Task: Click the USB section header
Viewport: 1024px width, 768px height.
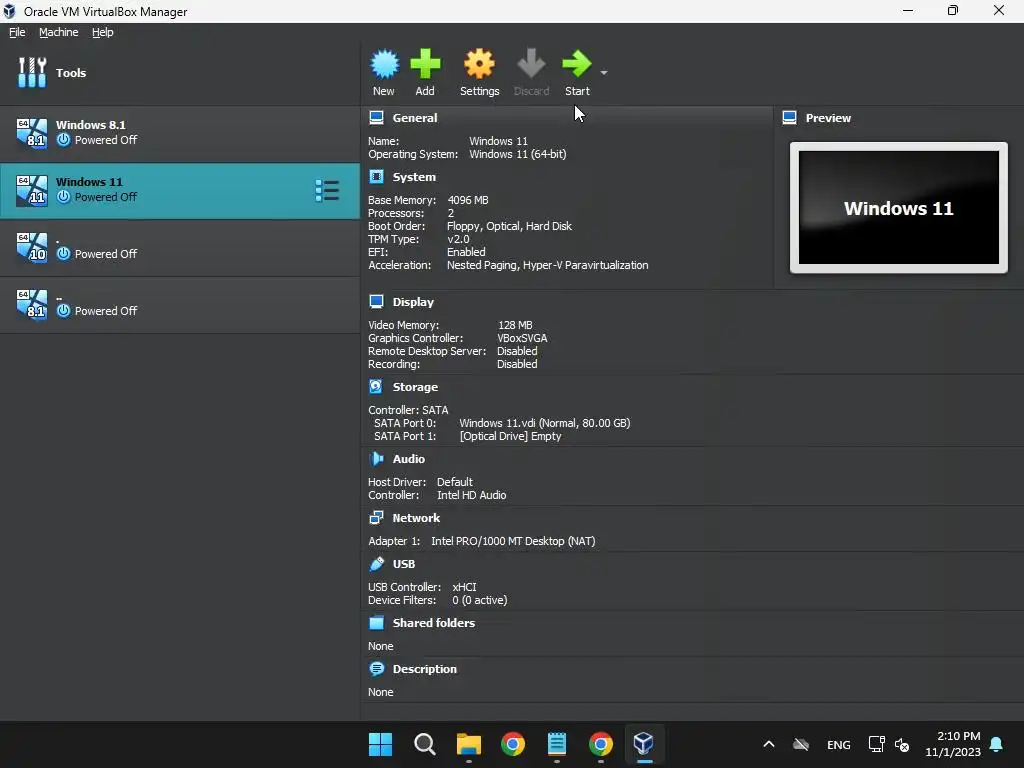Action: [x=404, y=564]
